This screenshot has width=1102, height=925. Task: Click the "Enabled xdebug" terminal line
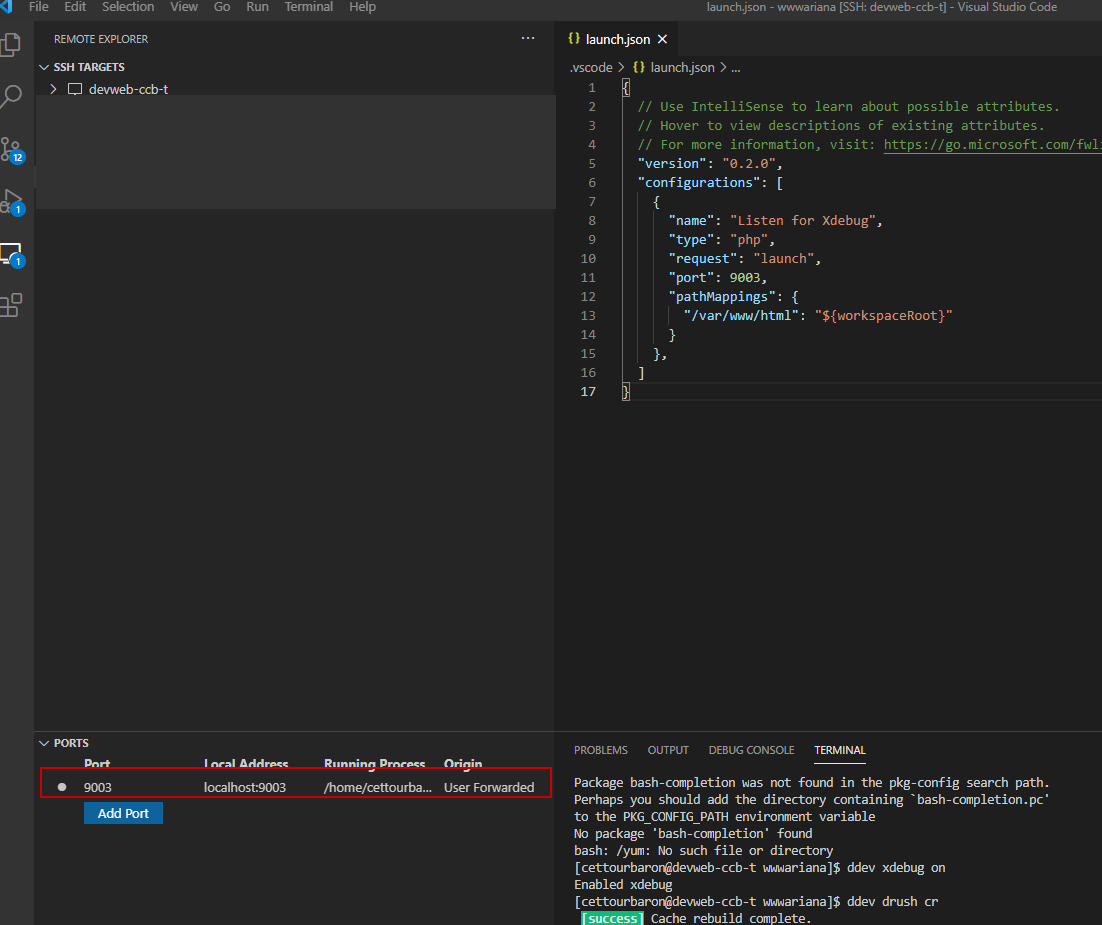tap(623, 884)
